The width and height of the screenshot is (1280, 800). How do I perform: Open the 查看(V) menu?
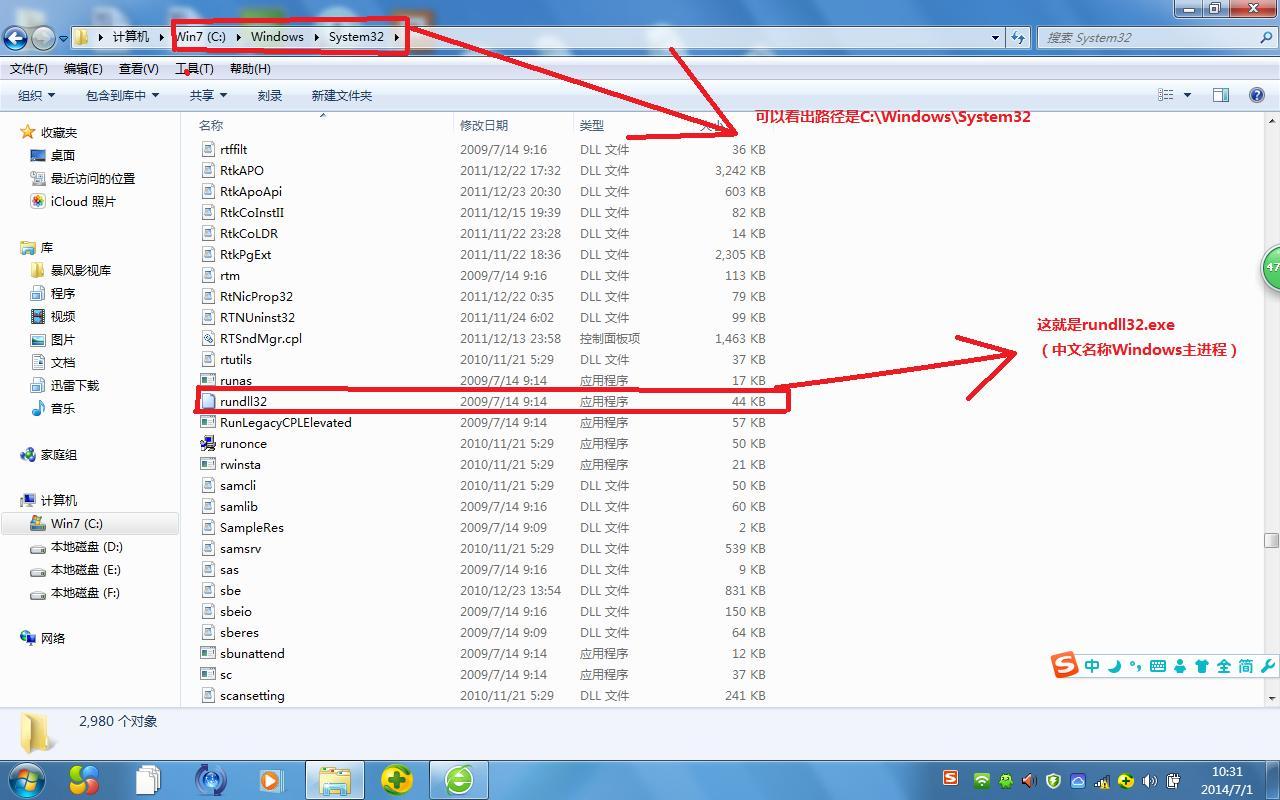tap(138, 68)
